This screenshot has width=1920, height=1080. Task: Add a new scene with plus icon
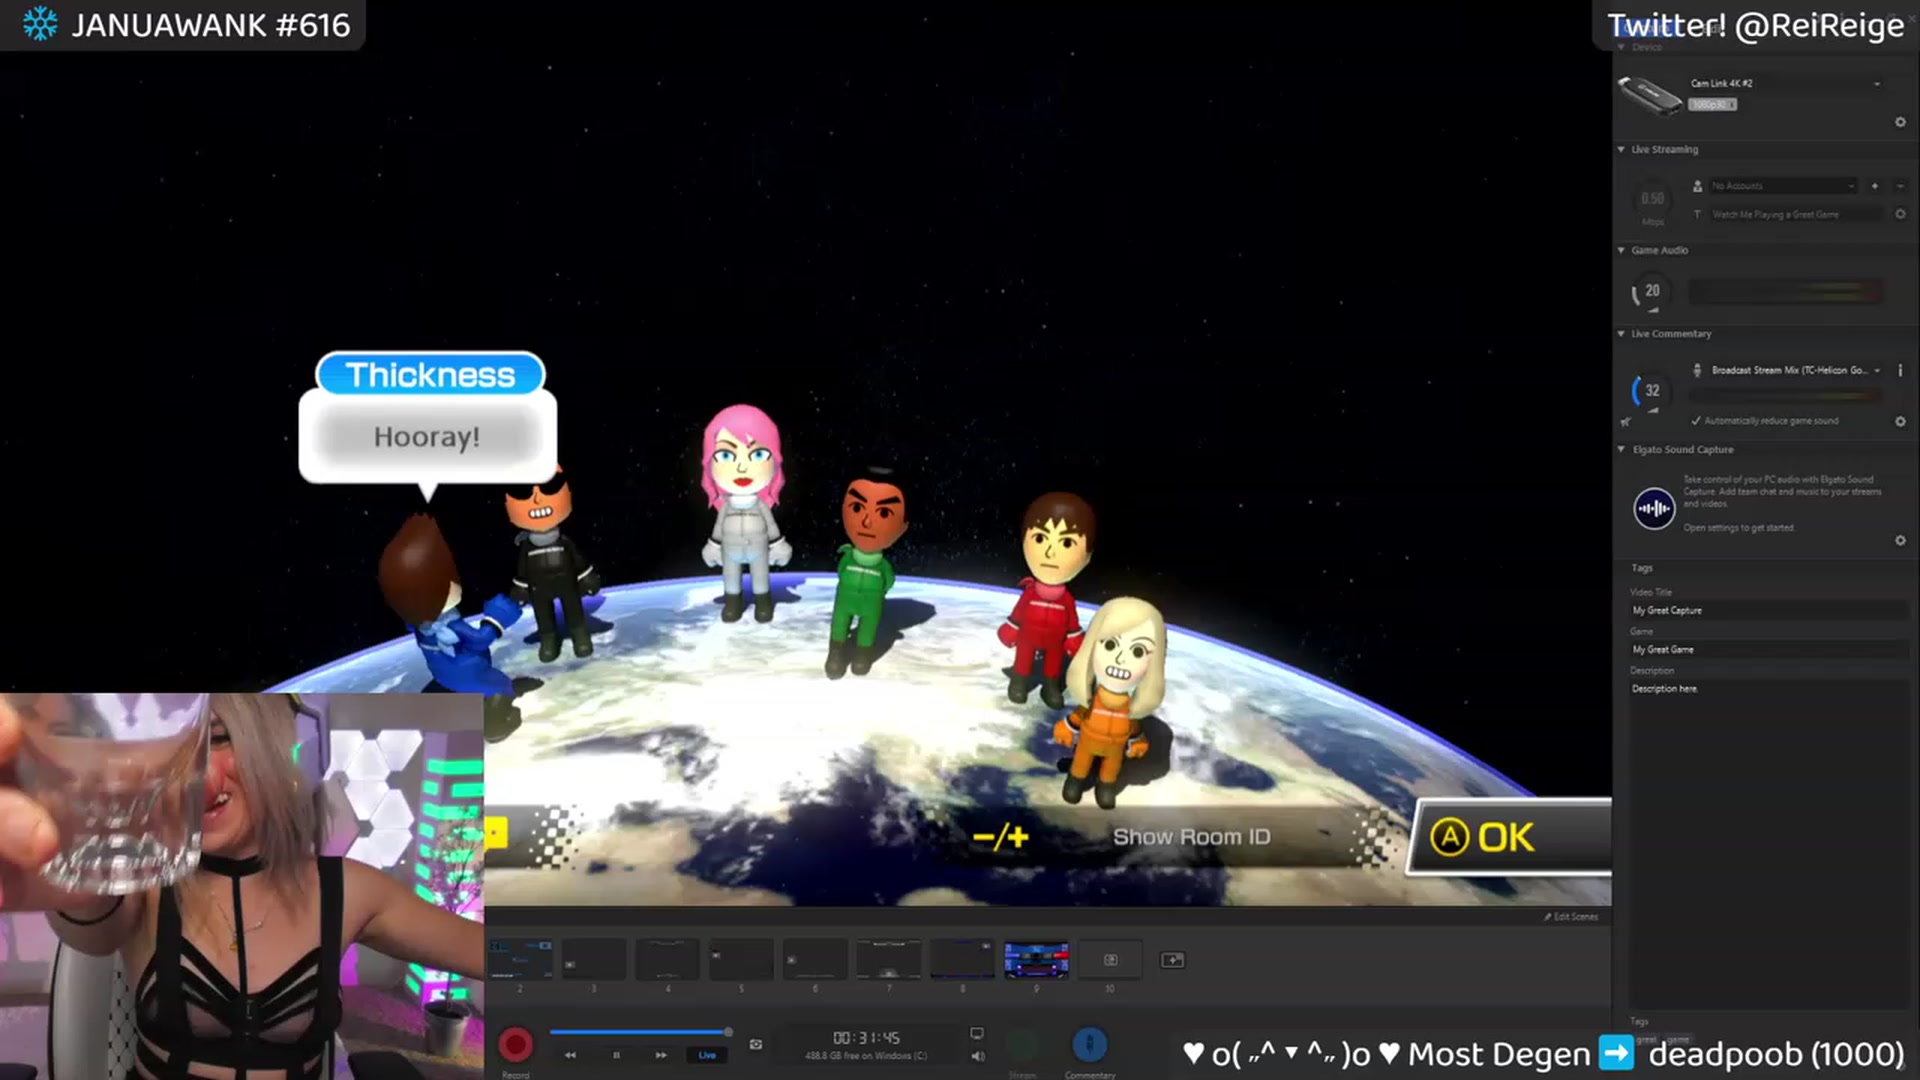pyautogui.click(x=1172, y=960)
